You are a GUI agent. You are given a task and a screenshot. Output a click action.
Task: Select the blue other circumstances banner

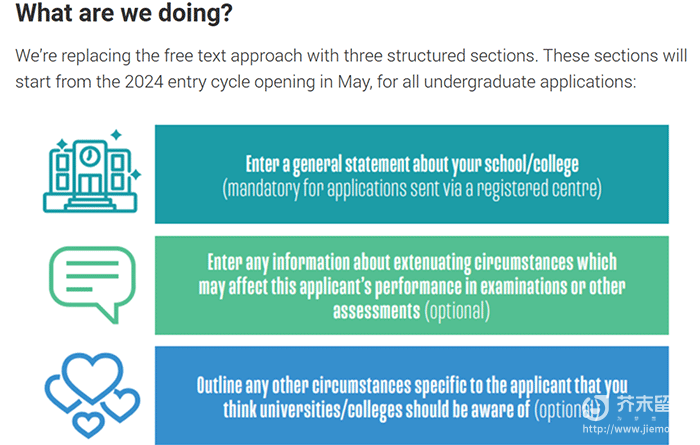point(411,396)
